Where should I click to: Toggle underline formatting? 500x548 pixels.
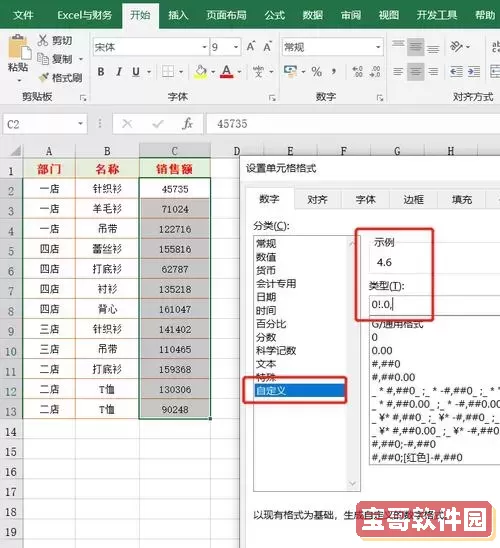(x=136, y=72)
